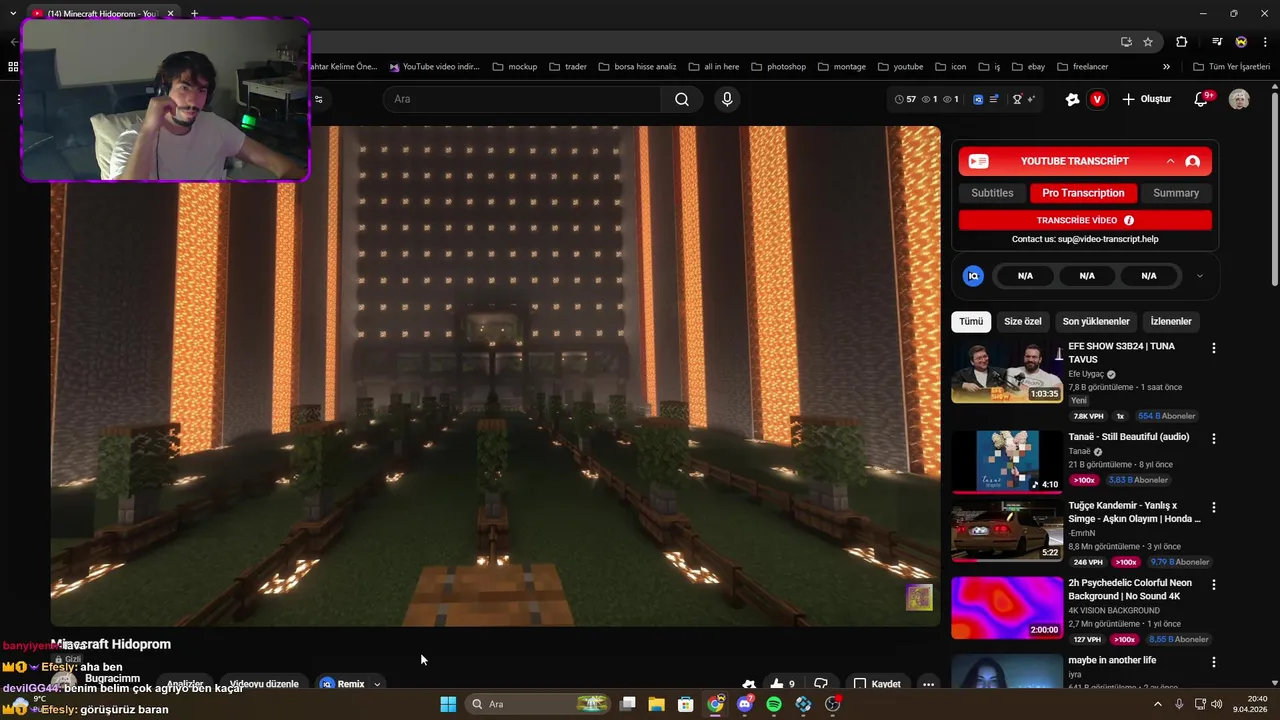The image size is (1280, 720).
Task: Open the Chrome three-dot menu
Action: point(1264,42)
